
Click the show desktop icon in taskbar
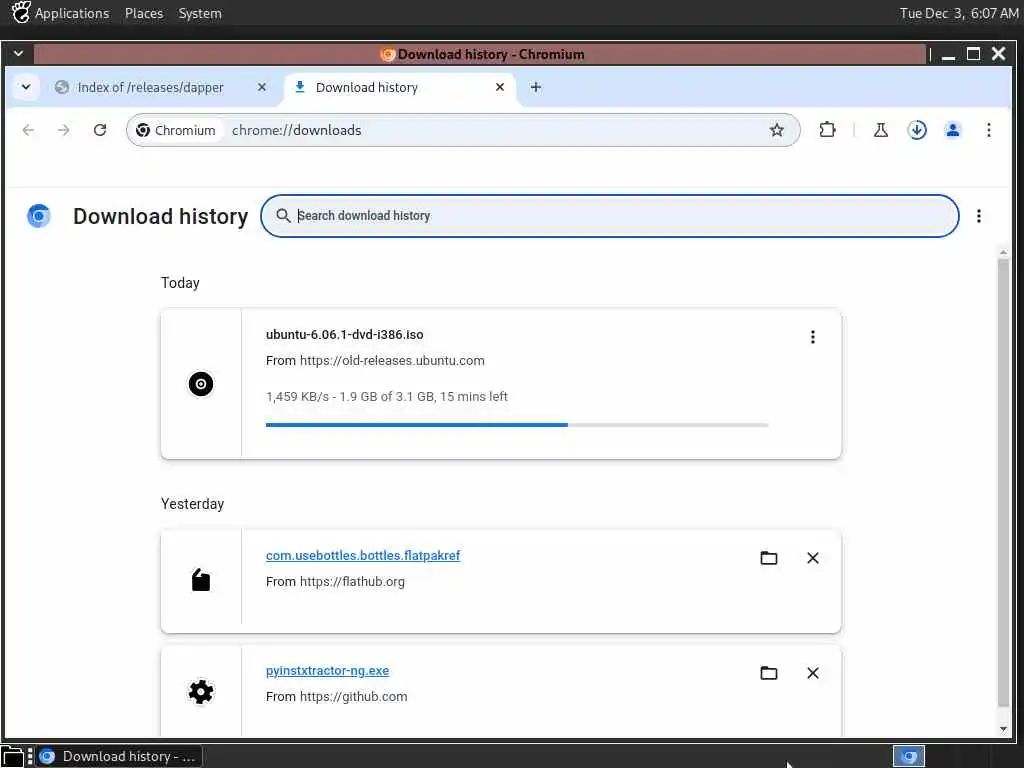pos(12,756)
